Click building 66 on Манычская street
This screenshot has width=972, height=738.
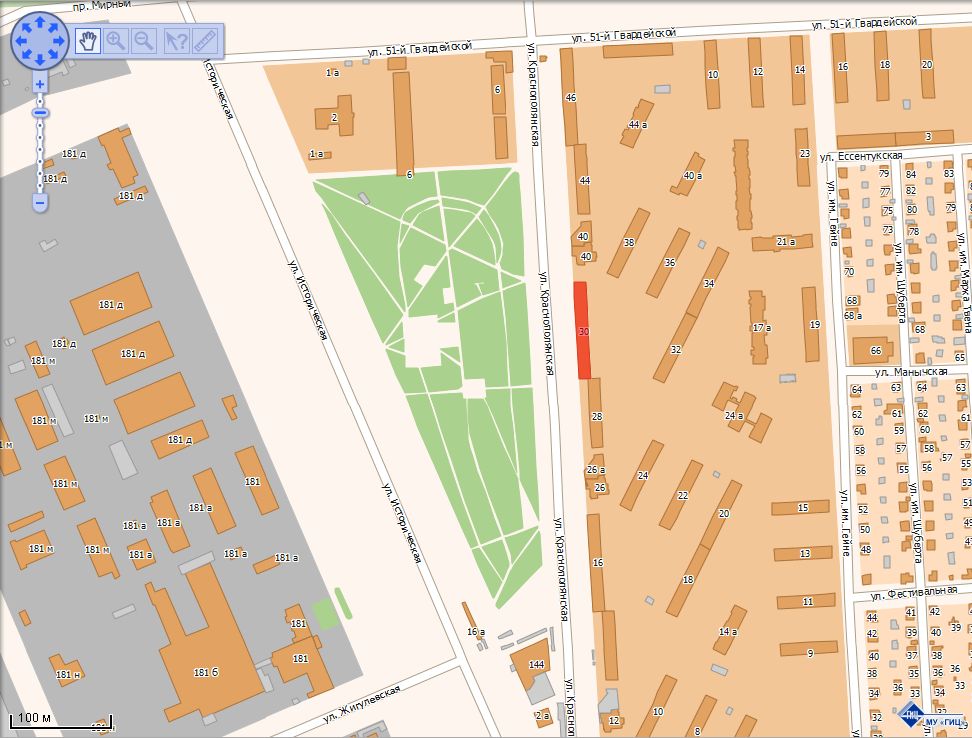(872, 350)
